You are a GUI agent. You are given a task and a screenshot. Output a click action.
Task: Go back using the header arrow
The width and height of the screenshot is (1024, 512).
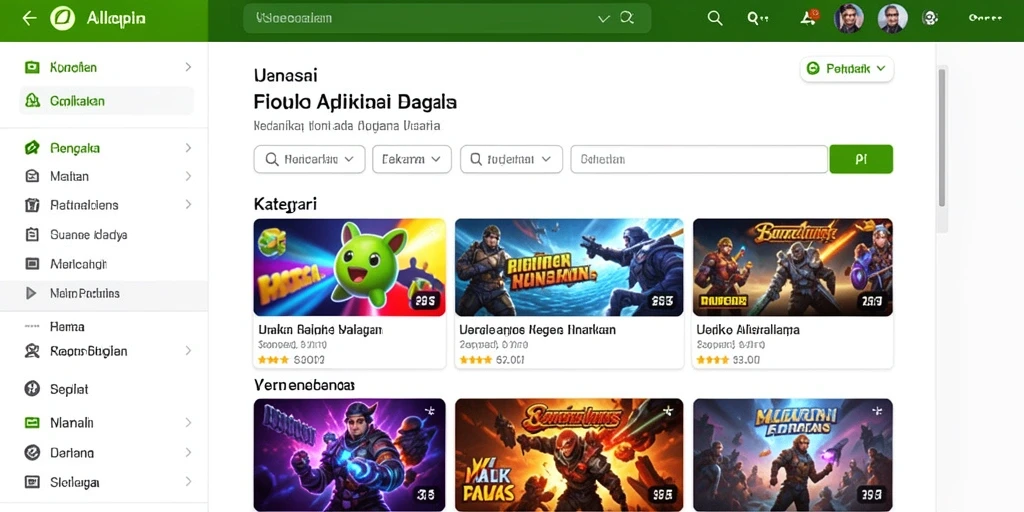point(29,18)
